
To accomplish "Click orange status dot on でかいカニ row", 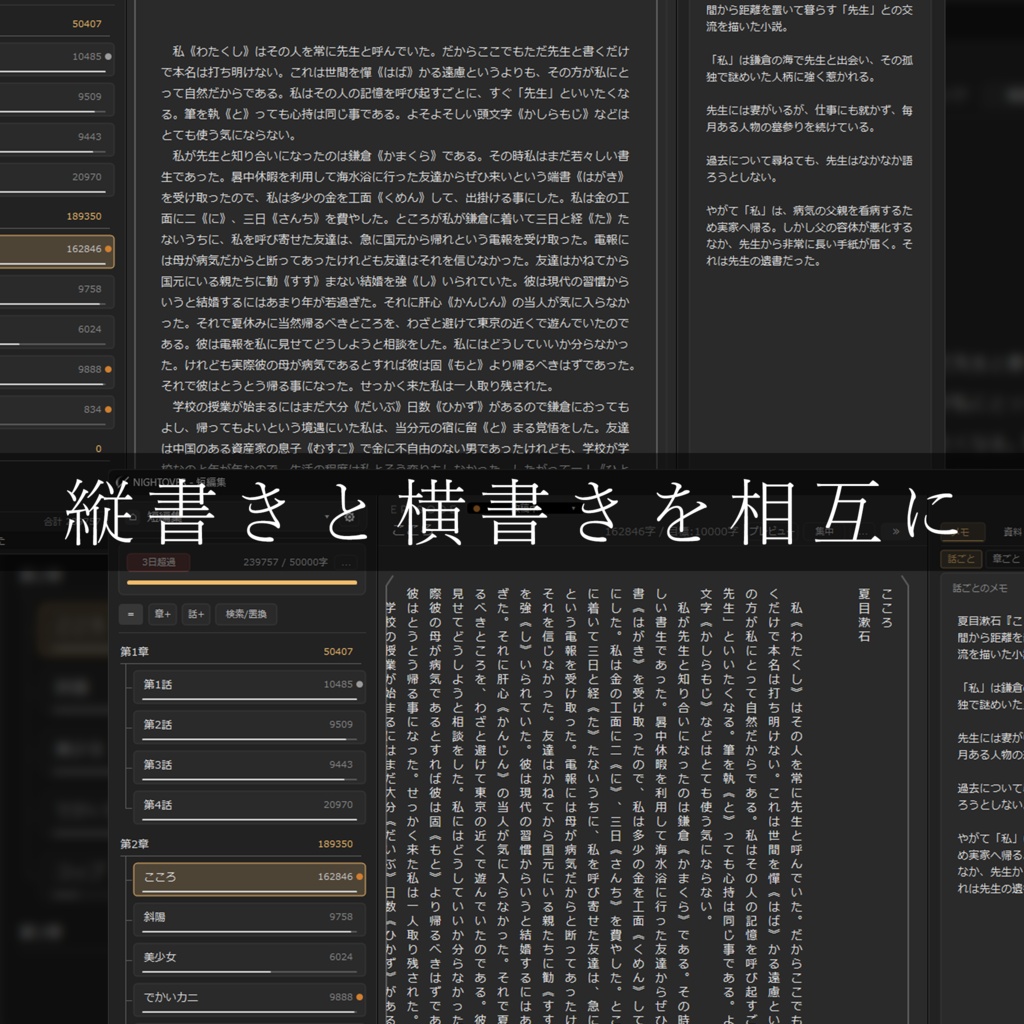I will tap(359, 997).
